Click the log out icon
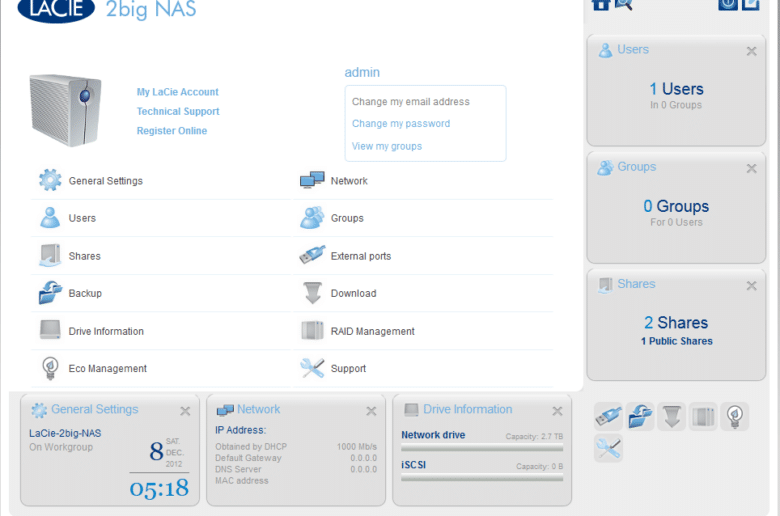The width and height of the screenshot is (780, 516). (751, 4)
